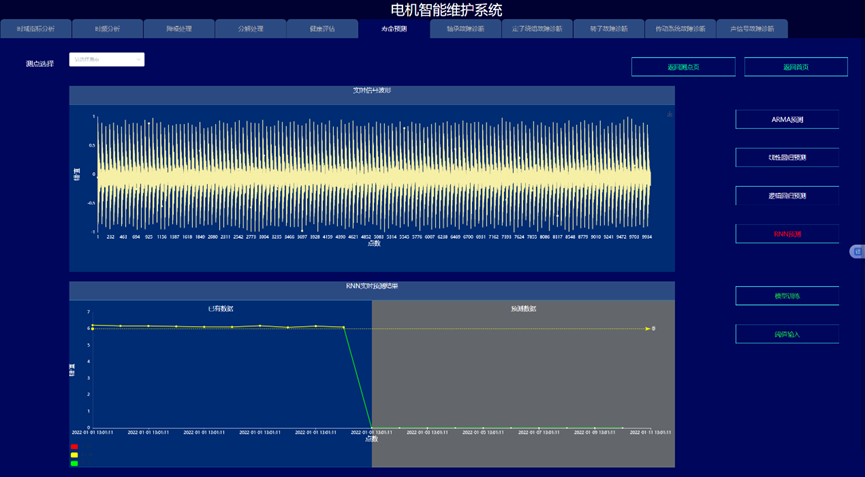Select the last tab, acoustic signal fault diagnosis
The image size is (865, 477).
point(752,29)
